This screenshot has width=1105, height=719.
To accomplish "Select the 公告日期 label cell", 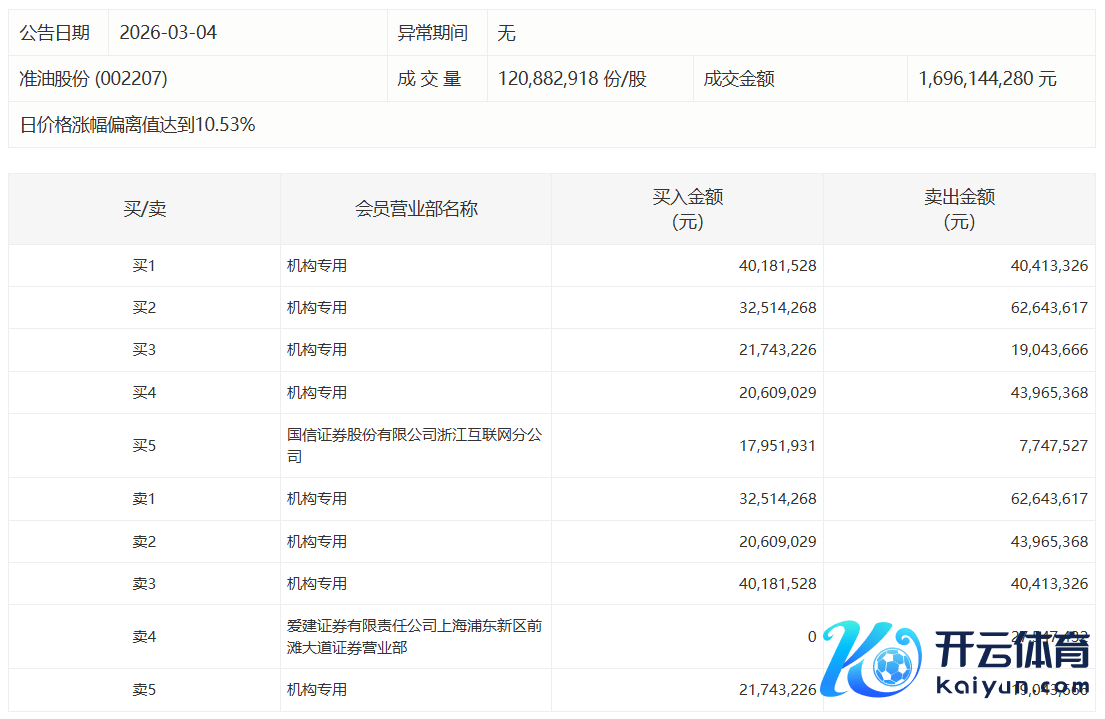I will pyautogui.click(x=55, y=33).
